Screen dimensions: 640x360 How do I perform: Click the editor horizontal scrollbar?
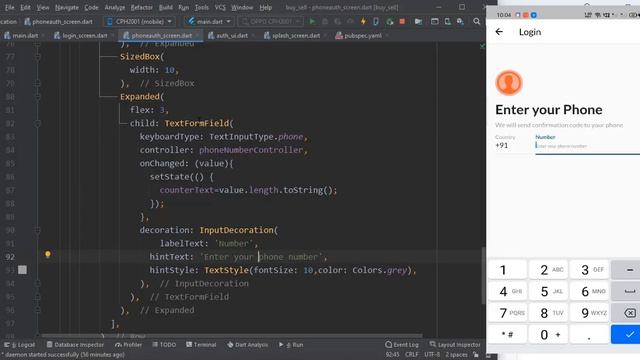pos(232,336)
